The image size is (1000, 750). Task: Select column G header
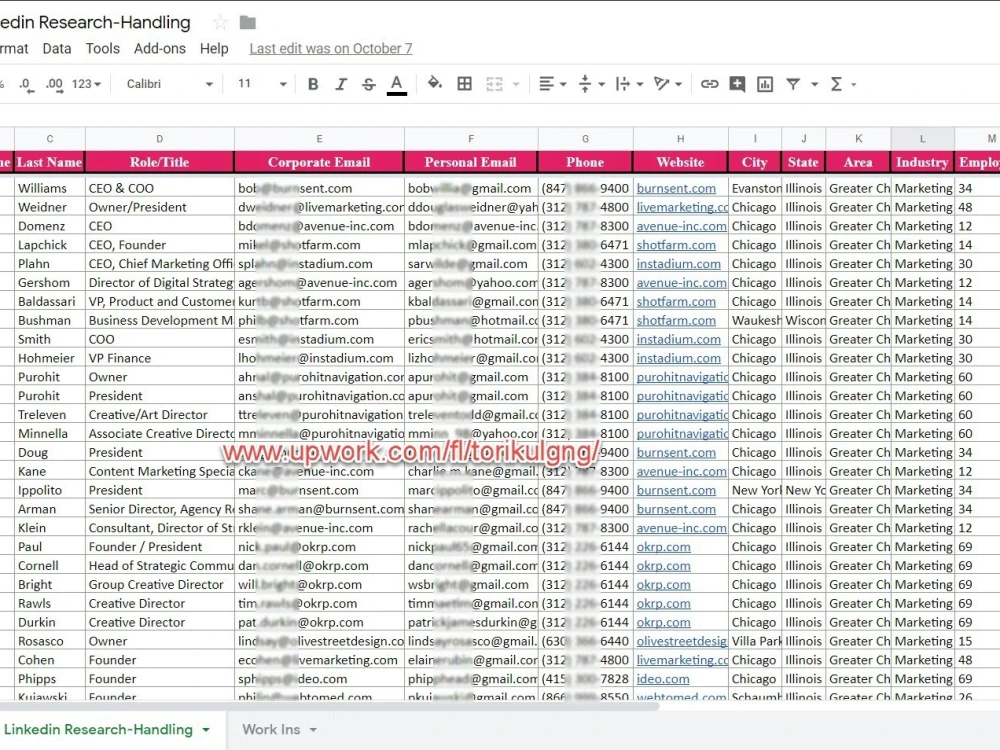(x=585, y=138)
